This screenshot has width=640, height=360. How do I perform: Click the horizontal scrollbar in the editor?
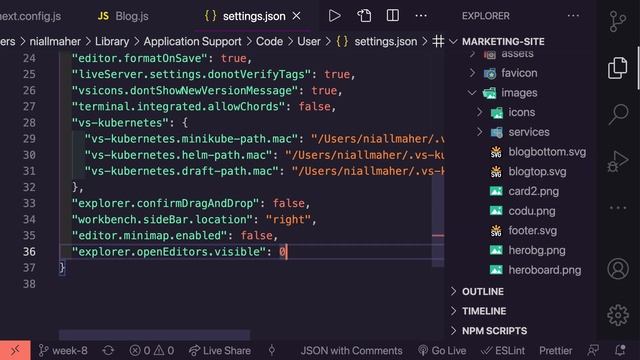[154, 335]
